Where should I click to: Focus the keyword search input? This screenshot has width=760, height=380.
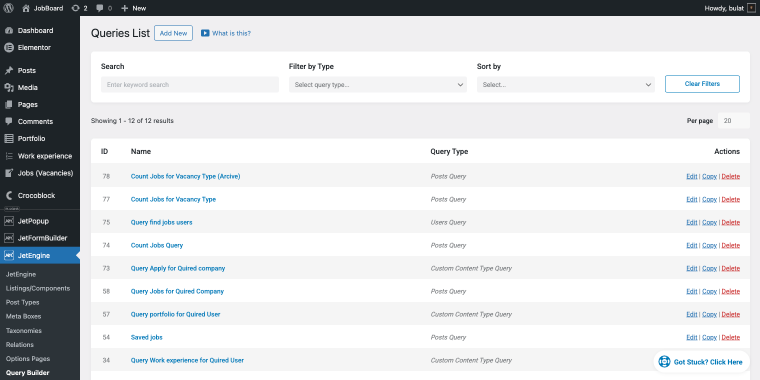pos(190,84)
